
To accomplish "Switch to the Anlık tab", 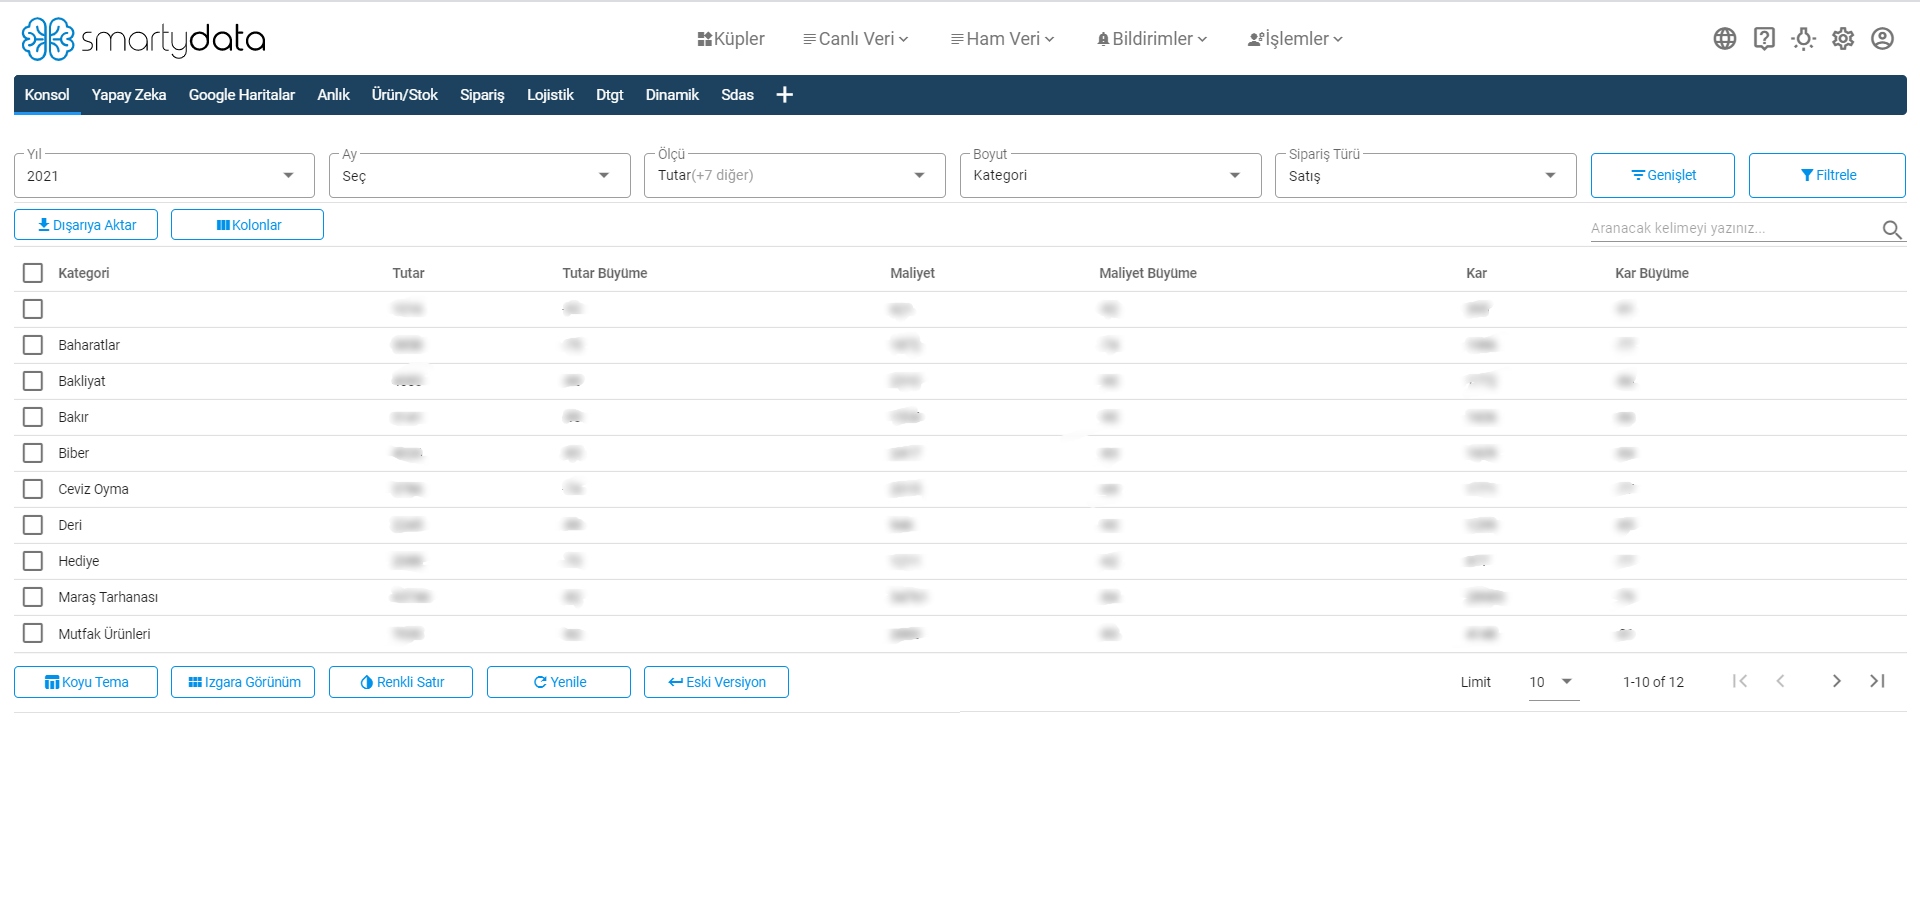I will [333, 95].
